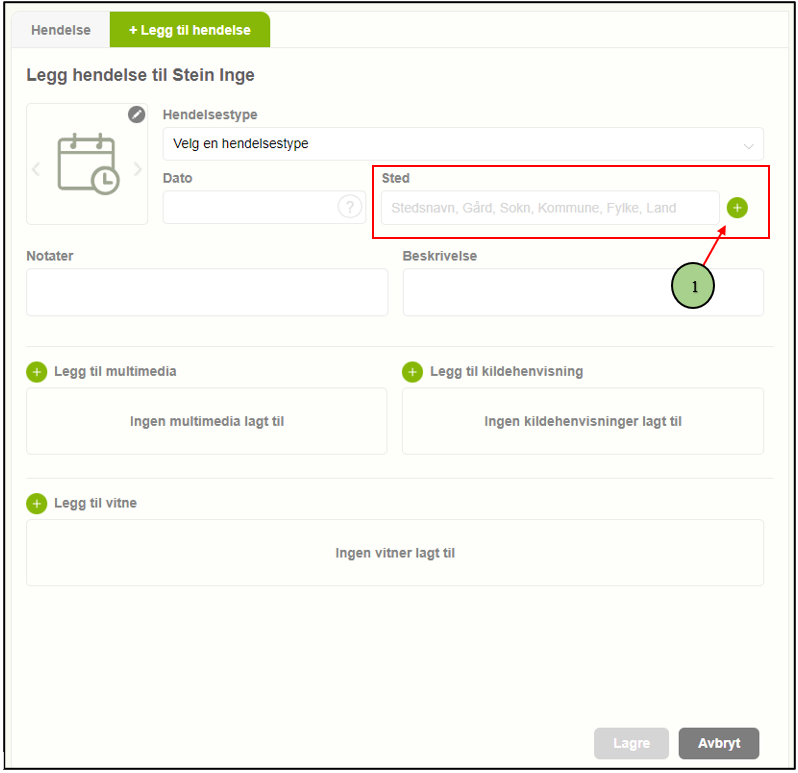Click the Legg til multimedia label
Viewport: 798px width, 773px height.
point(115,372)
